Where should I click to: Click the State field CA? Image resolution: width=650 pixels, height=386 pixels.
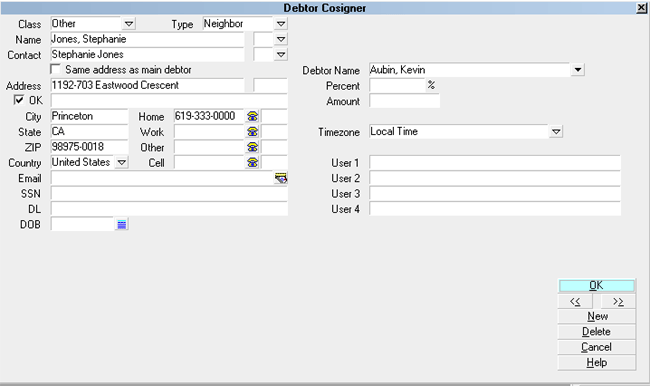89,131
